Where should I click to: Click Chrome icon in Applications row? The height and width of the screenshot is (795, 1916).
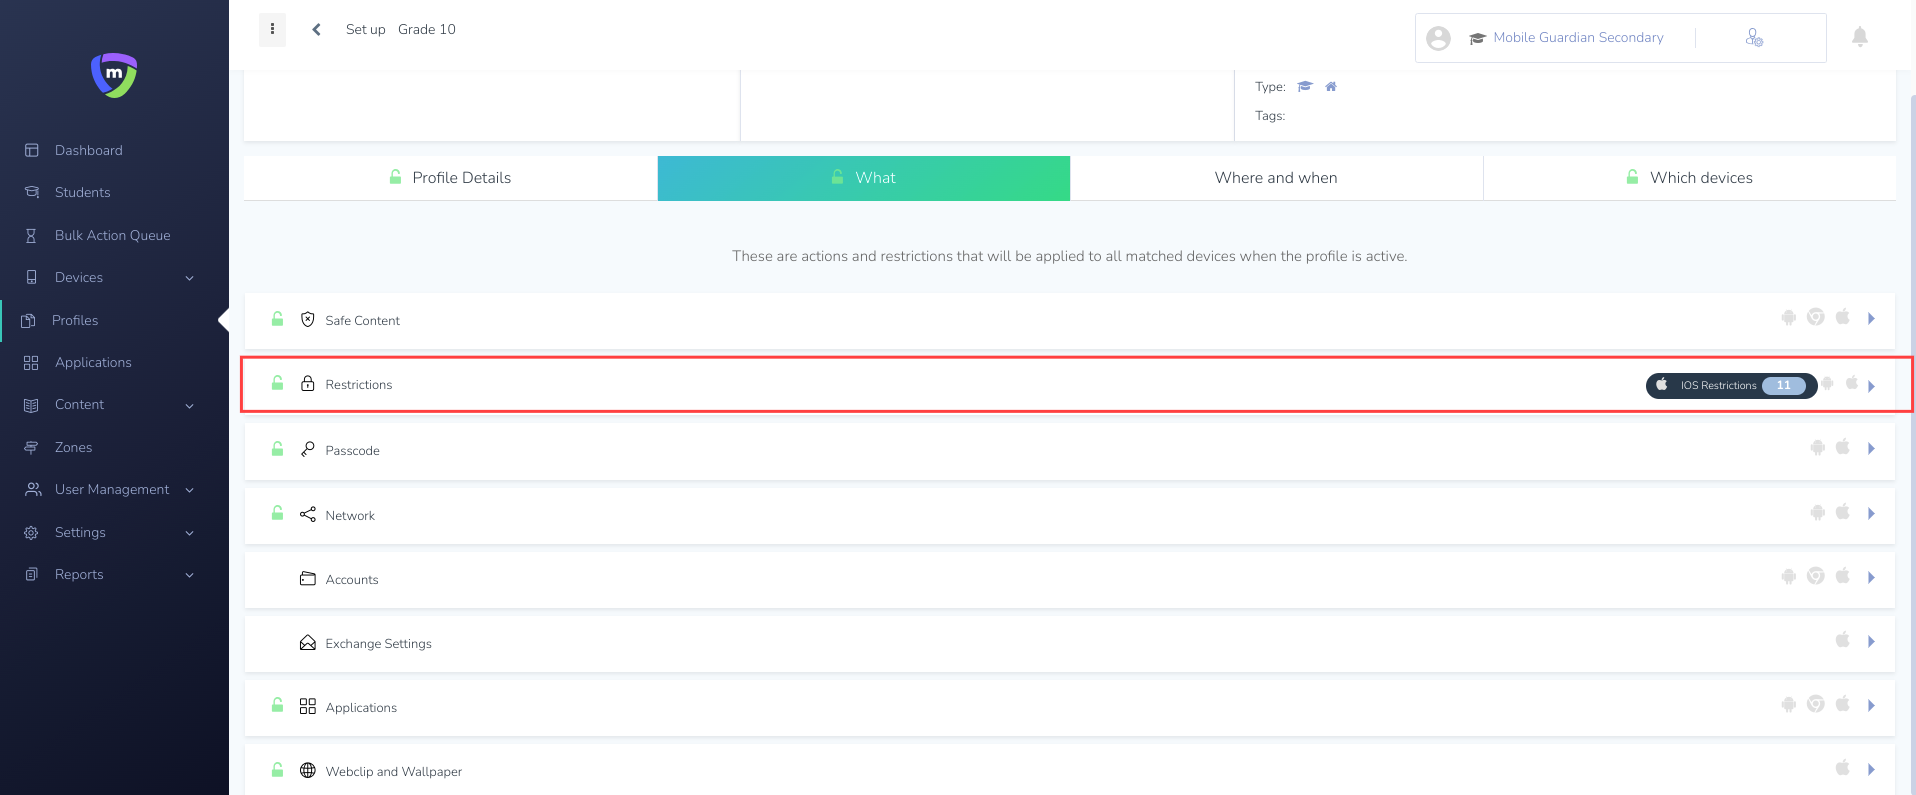tap(1816, 704)
